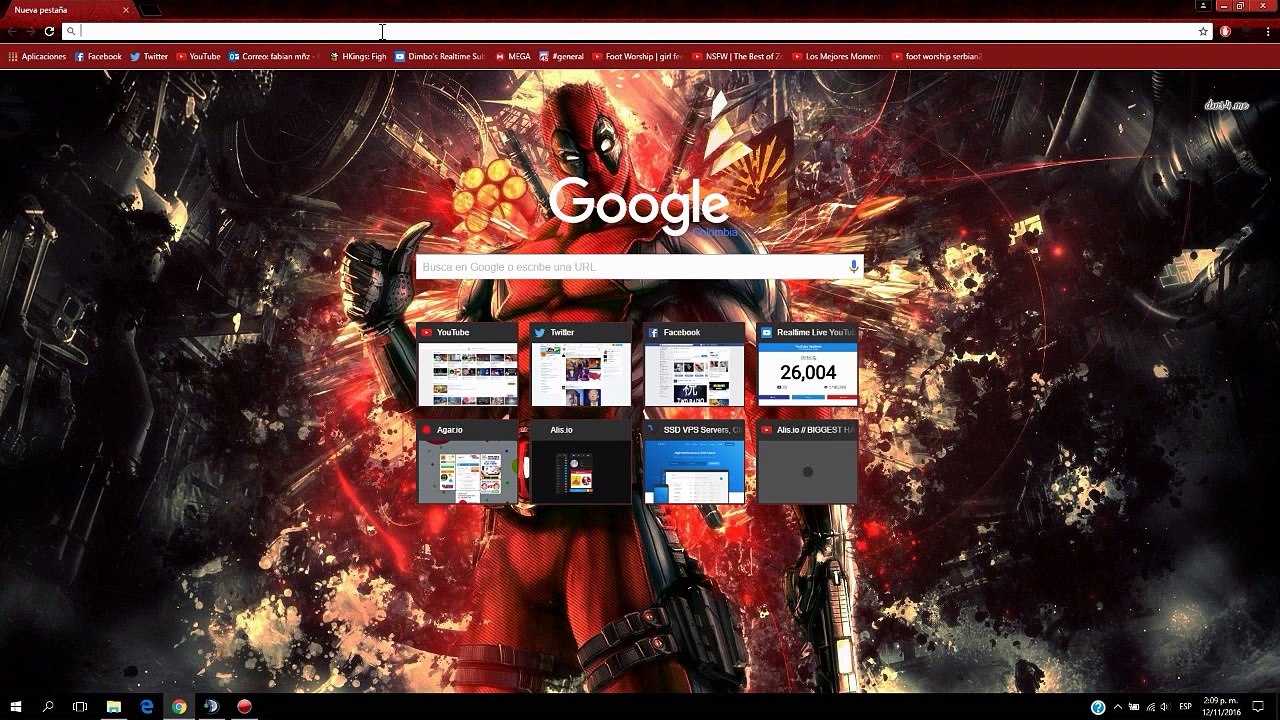Open the Twitter most-visited thumbnail
Viewport: 1280px width, 720px height.
(581, 364)
